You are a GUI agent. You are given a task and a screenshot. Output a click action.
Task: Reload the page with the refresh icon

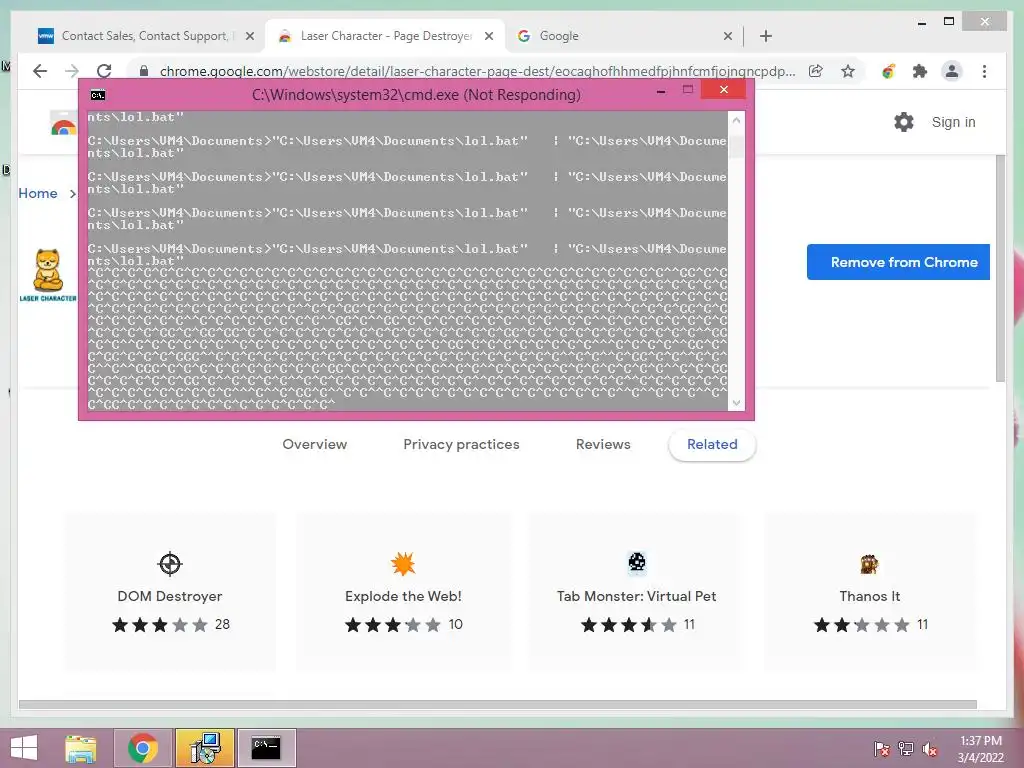coord(104,71)
